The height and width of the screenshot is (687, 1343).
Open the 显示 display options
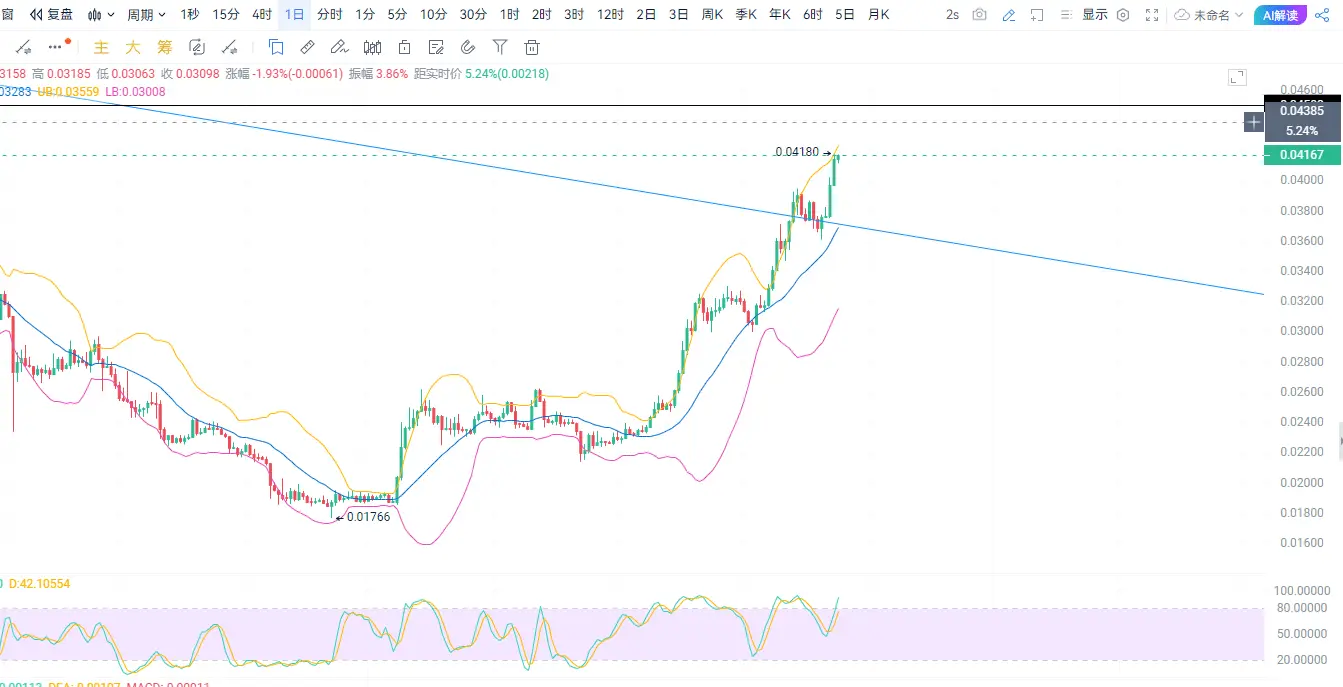1095,15
